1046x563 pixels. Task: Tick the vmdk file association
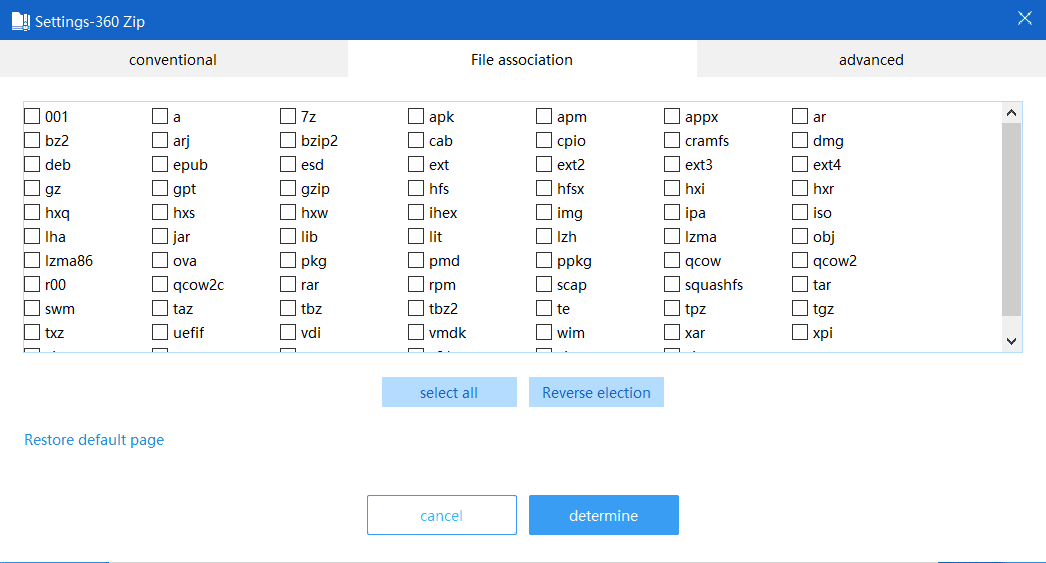tap(417, 333)
